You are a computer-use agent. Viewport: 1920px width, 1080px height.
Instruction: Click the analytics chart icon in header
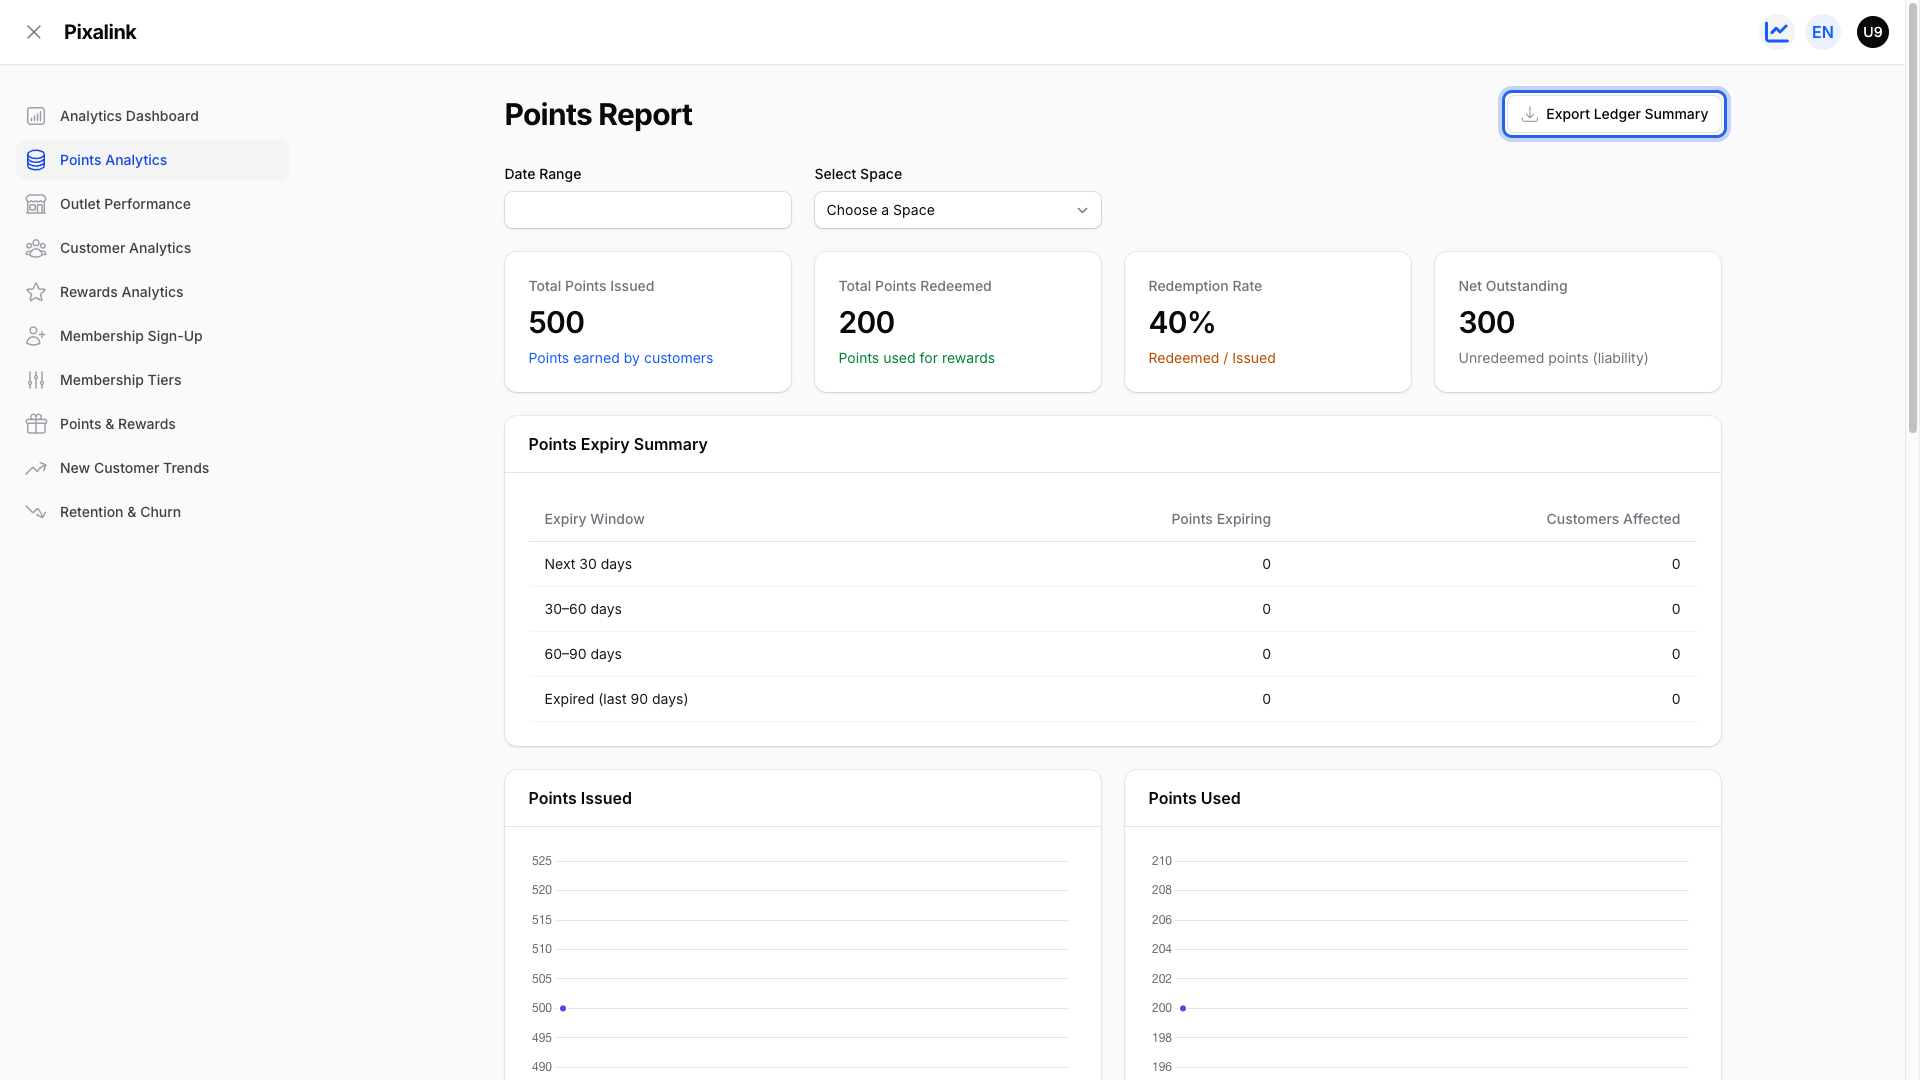(1777, 32)
